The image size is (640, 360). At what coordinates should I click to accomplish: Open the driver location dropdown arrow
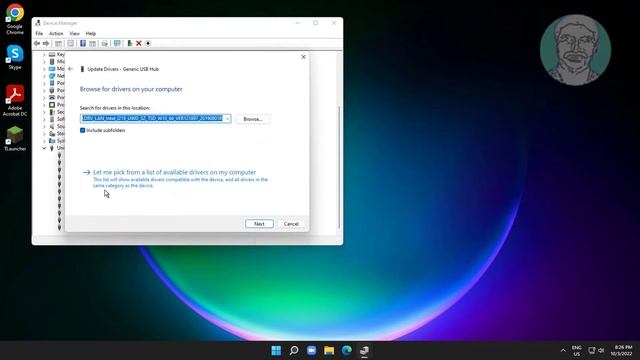click(x=227, y=118)
